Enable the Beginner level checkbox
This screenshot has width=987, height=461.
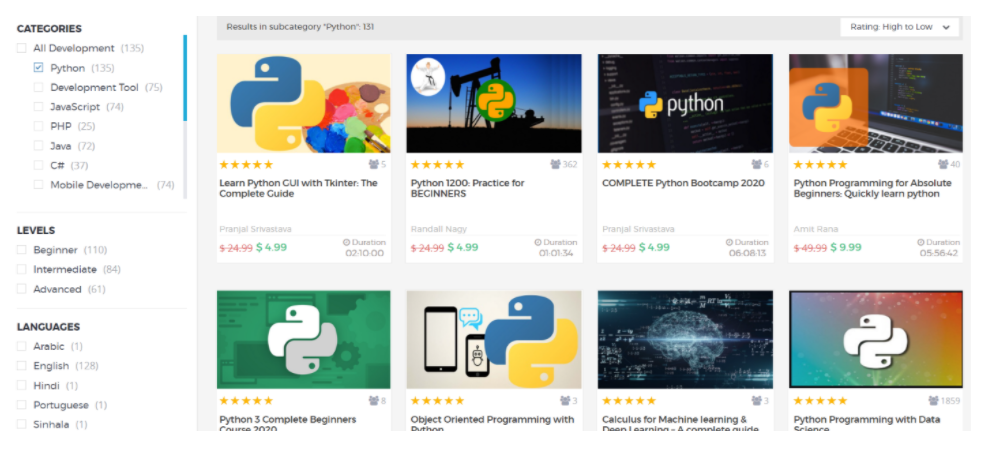(22, 250)
